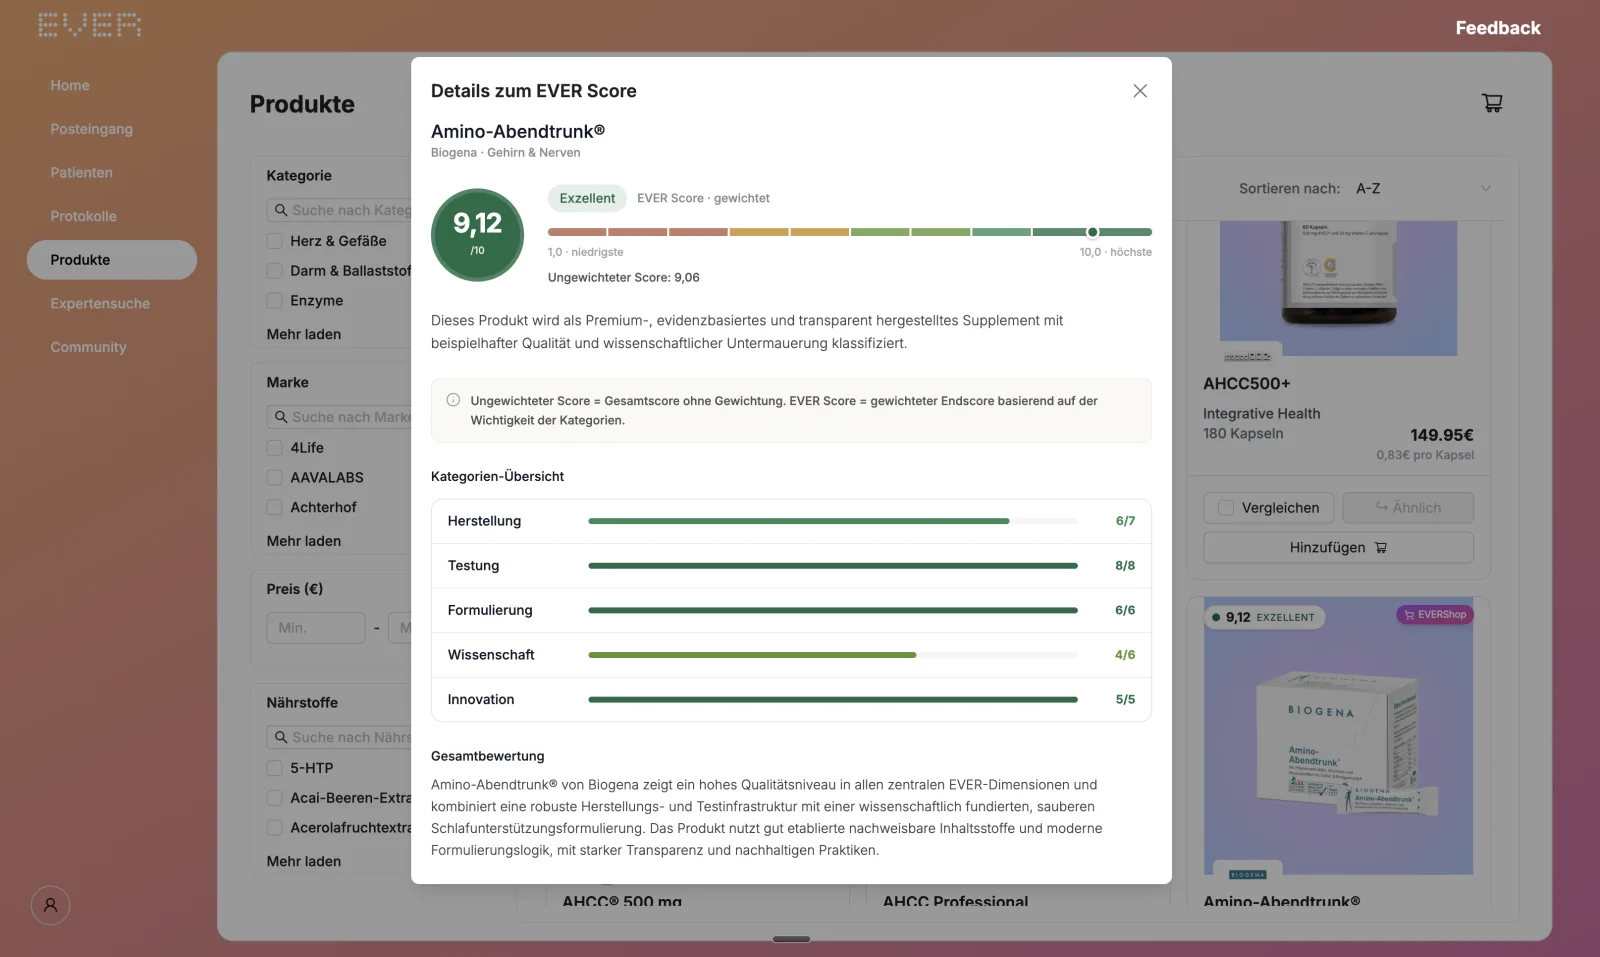Focus the Nährstoffe search field
This screenshot has width=1600, height=957.
tap(340, 737)
